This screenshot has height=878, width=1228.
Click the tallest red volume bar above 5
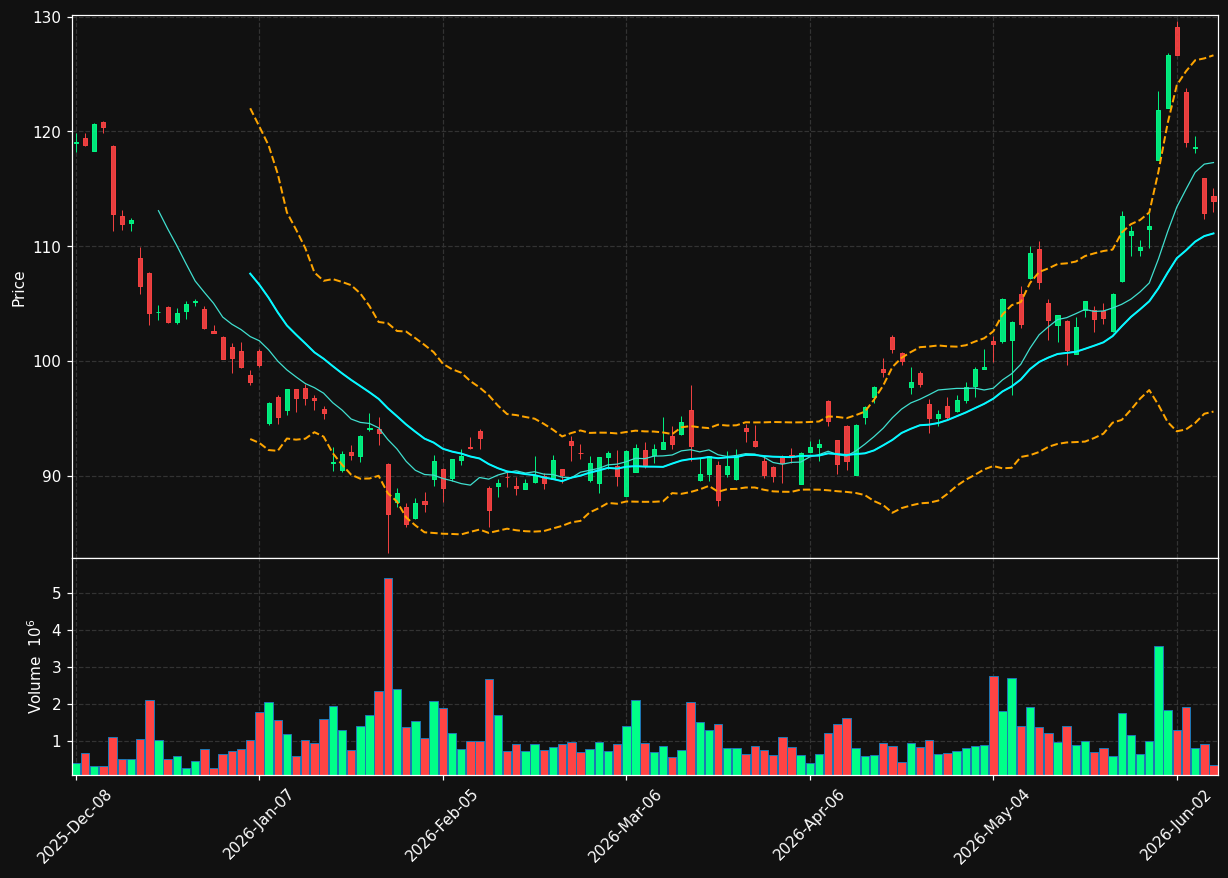coord(388,676)
